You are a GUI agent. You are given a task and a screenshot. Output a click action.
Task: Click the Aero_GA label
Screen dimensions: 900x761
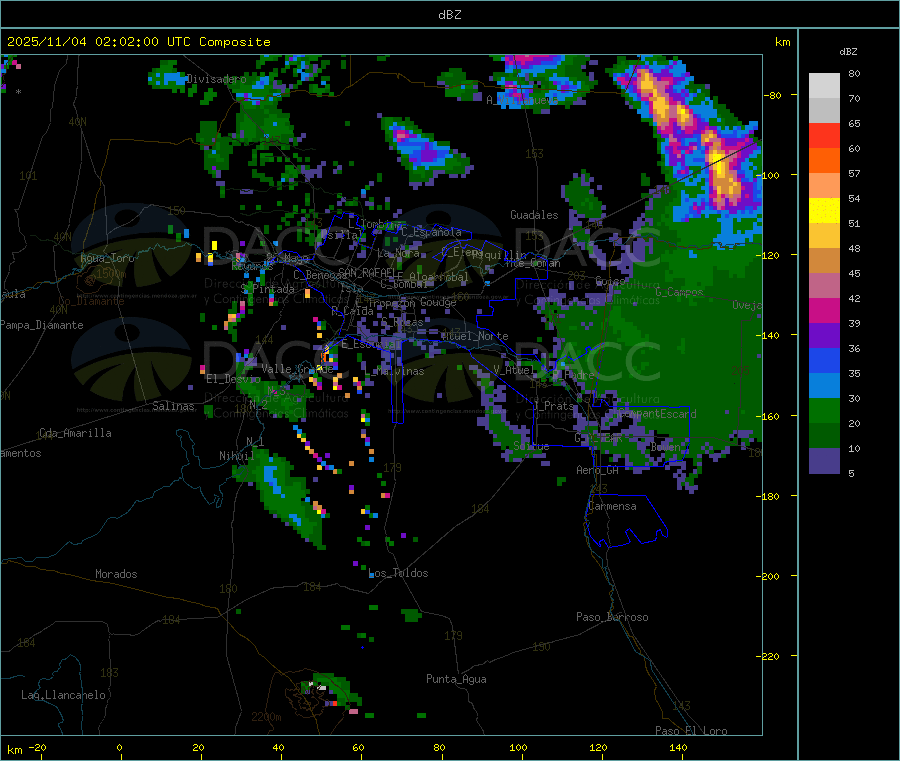point(597,470)
